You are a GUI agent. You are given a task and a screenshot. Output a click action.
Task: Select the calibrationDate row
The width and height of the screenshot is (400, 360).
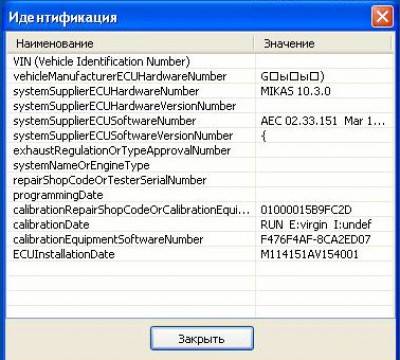[x=200, y=224]
